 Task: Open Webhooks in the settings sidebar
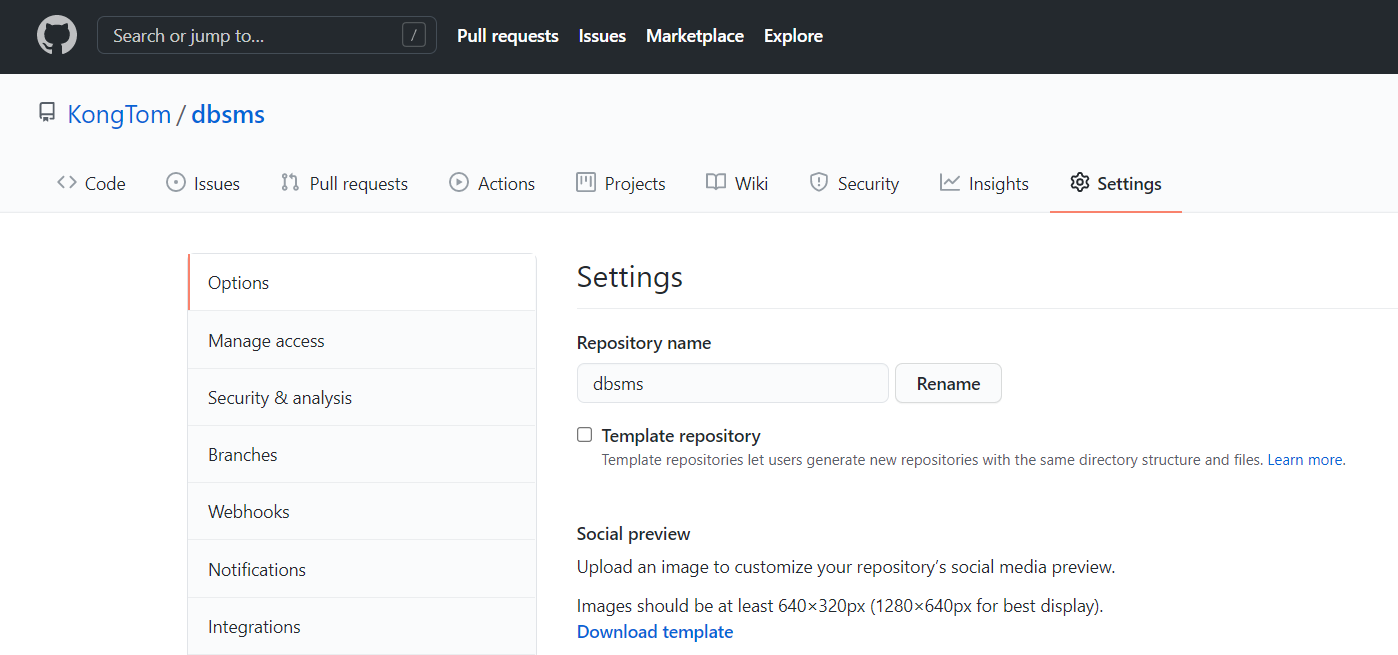coord(362,511)
